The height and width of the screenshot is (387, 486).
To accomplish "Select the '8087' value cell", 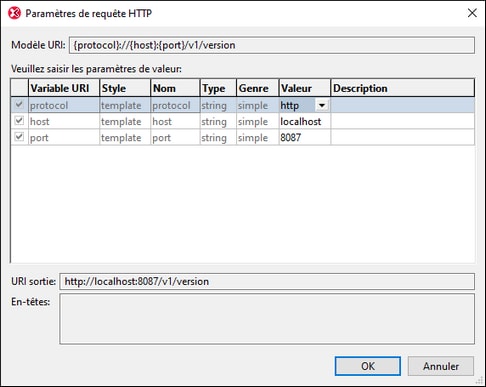I will [x=305, y=138].
